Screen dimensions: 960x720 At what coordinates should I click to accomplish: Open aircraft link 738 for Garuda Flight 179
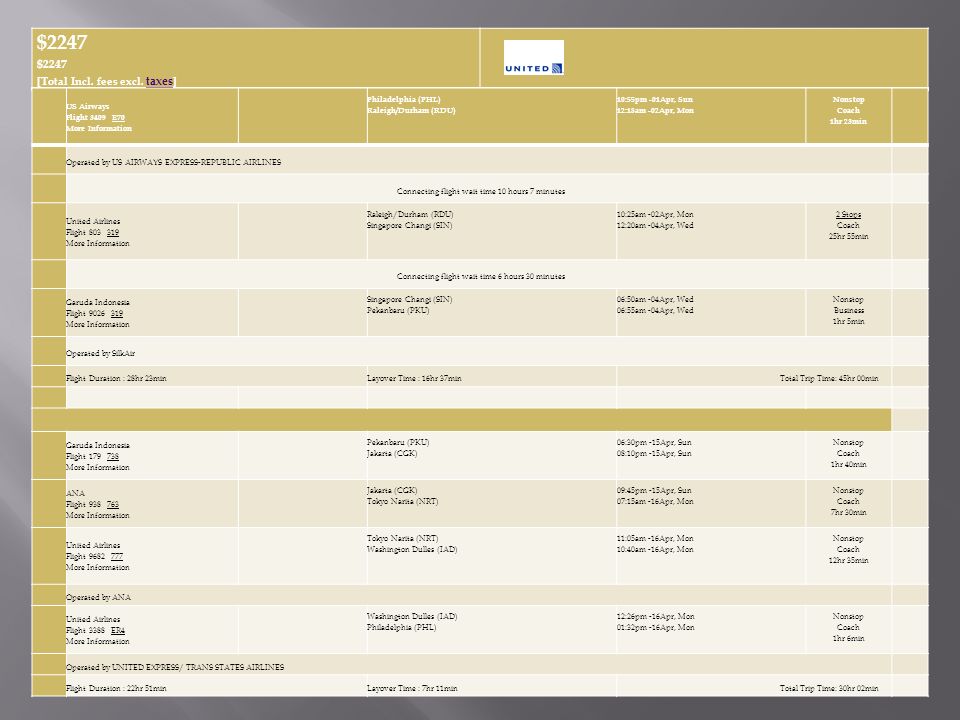[x=113, y=457]
